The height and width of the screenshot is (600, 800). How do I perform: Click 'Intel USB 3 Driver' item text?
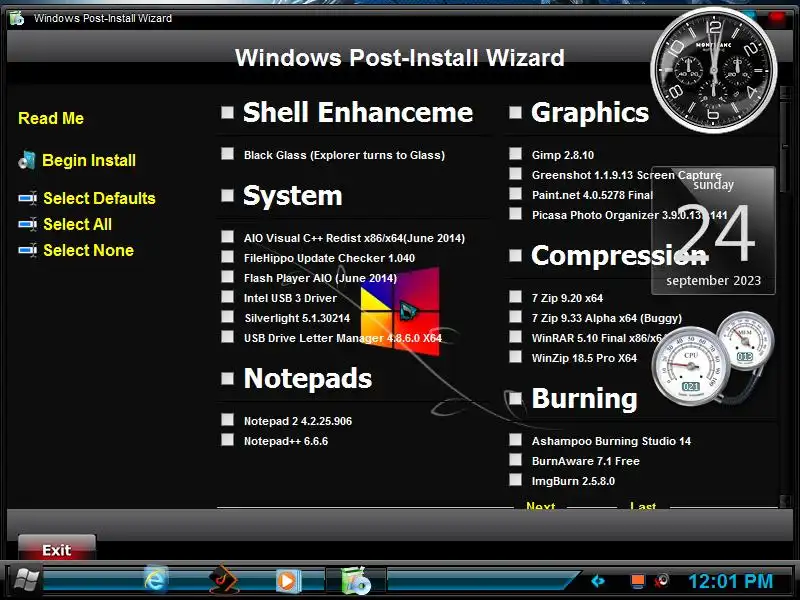[x=290, y=298]
